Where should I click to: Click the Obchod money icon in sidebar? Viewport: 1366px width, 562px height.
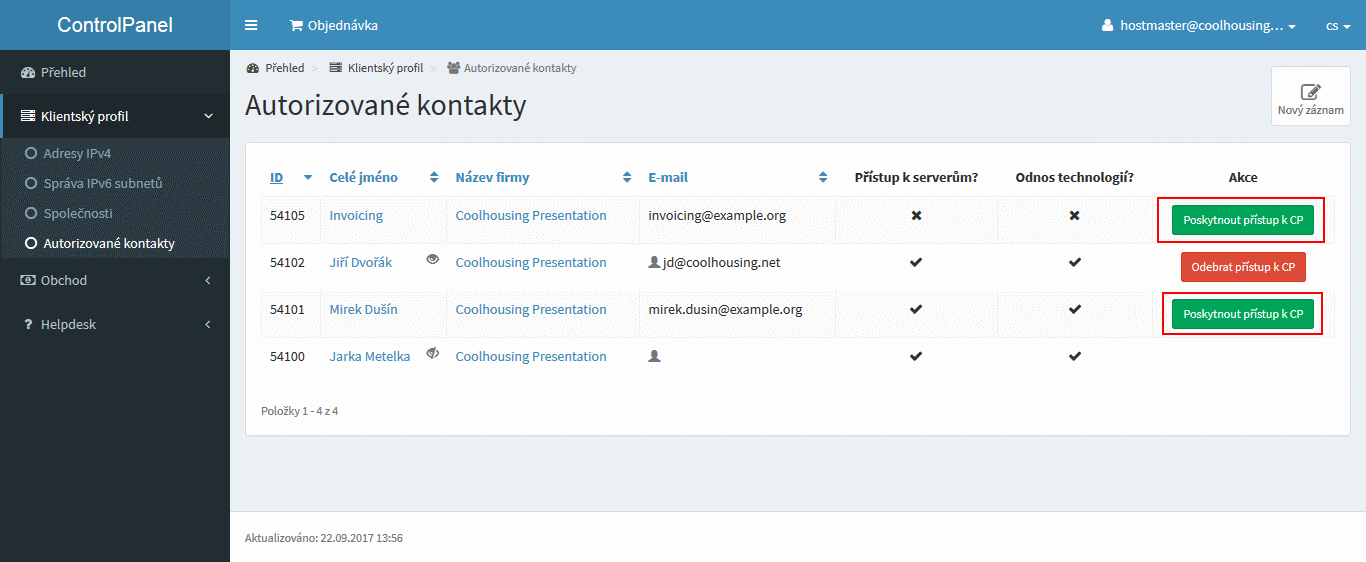tap(28, 280)
